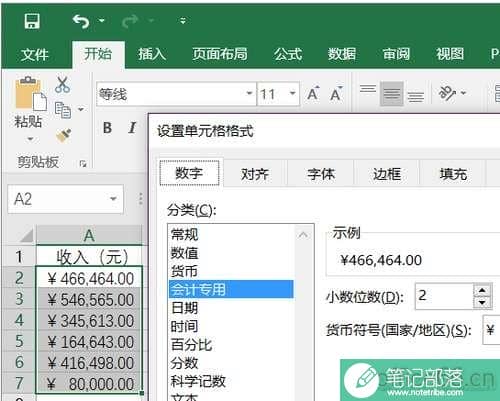Open the 数据 ribbon tab
This screenshot has width=500, height=401.
[x=342, y=54]
